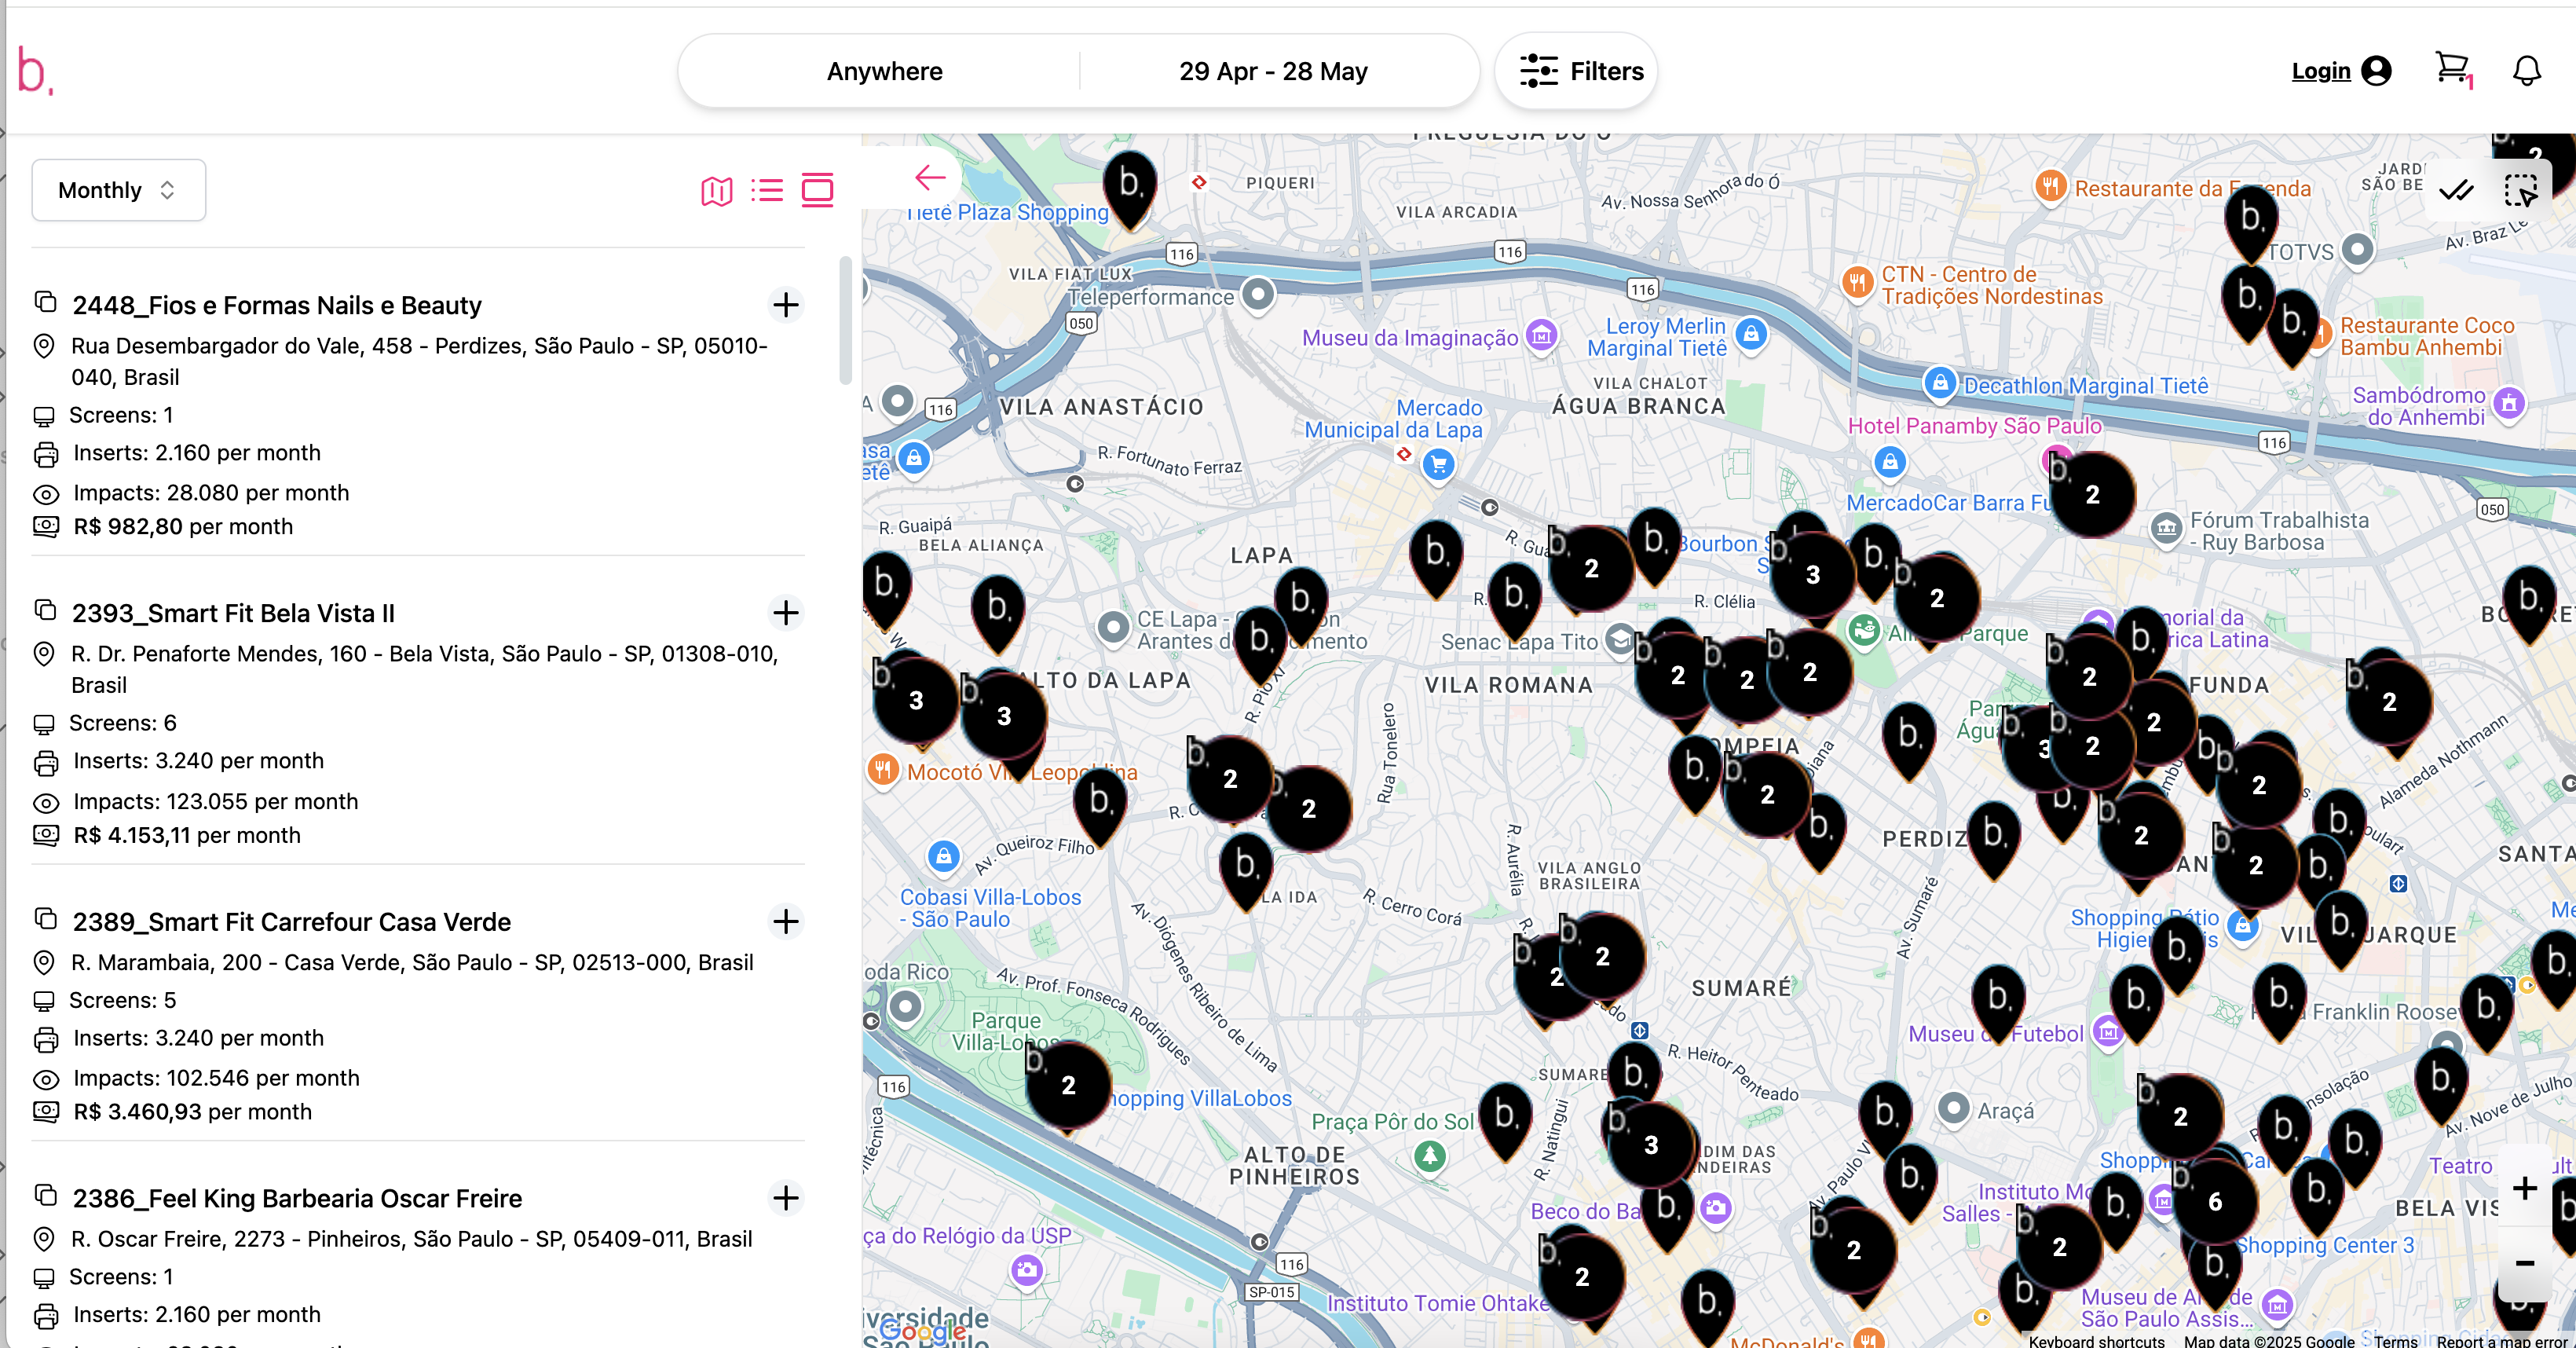Image resolution: width=2576 pixels, height=1348 pixels.
Task: Switch to list view icon
Action: pos(767,190)
